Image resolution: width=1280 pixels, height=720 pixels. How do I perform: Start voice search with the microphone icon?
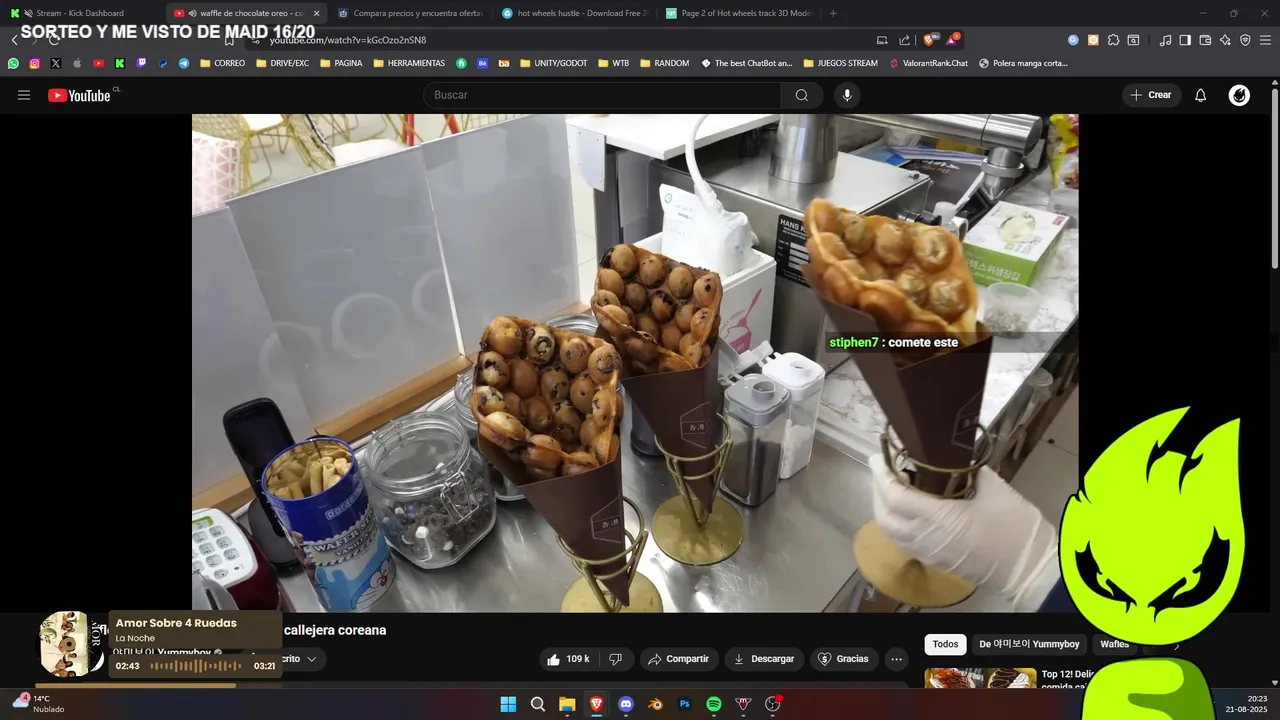click(847, 95)
